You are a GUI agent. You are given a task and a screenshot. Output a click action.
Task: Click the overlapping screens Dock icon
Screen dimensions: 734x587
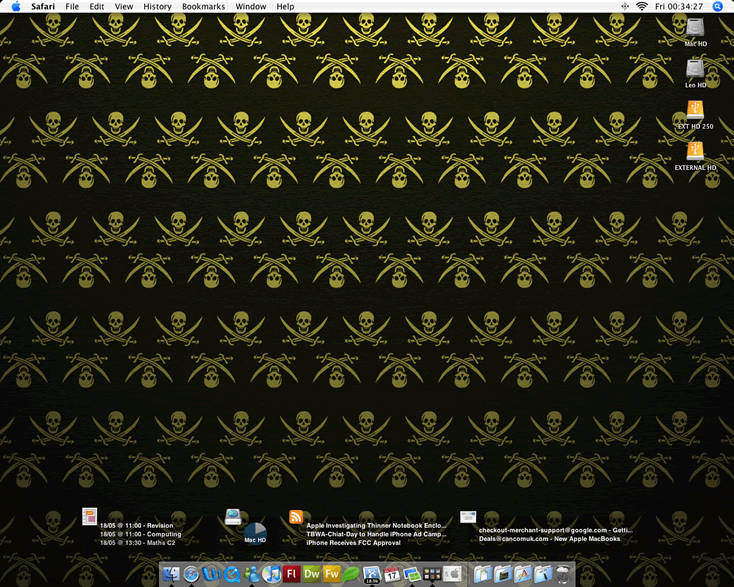(x=412, y=574)
